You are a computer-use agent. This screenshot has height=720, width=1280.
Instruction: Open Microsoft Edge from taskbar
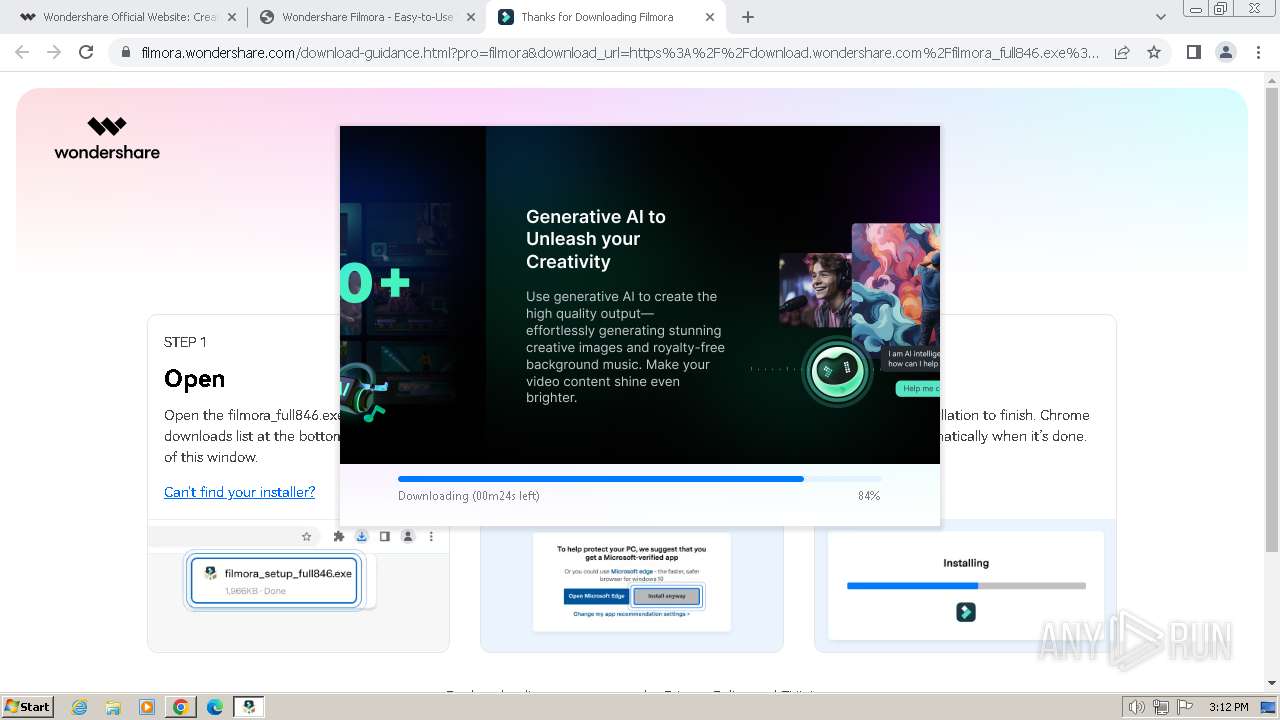[215, 707]
